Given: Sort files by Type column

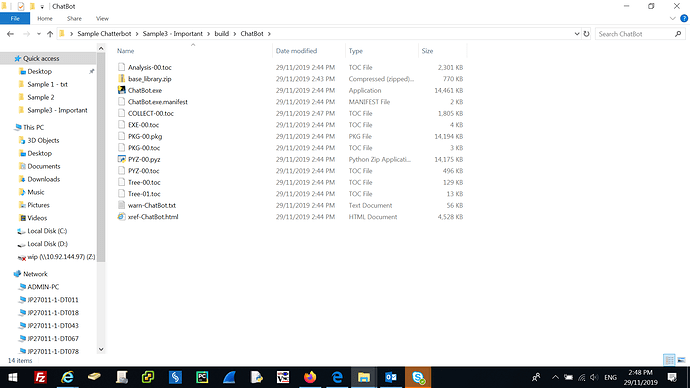Looking at the screenshot, I should tap(356, 51).
